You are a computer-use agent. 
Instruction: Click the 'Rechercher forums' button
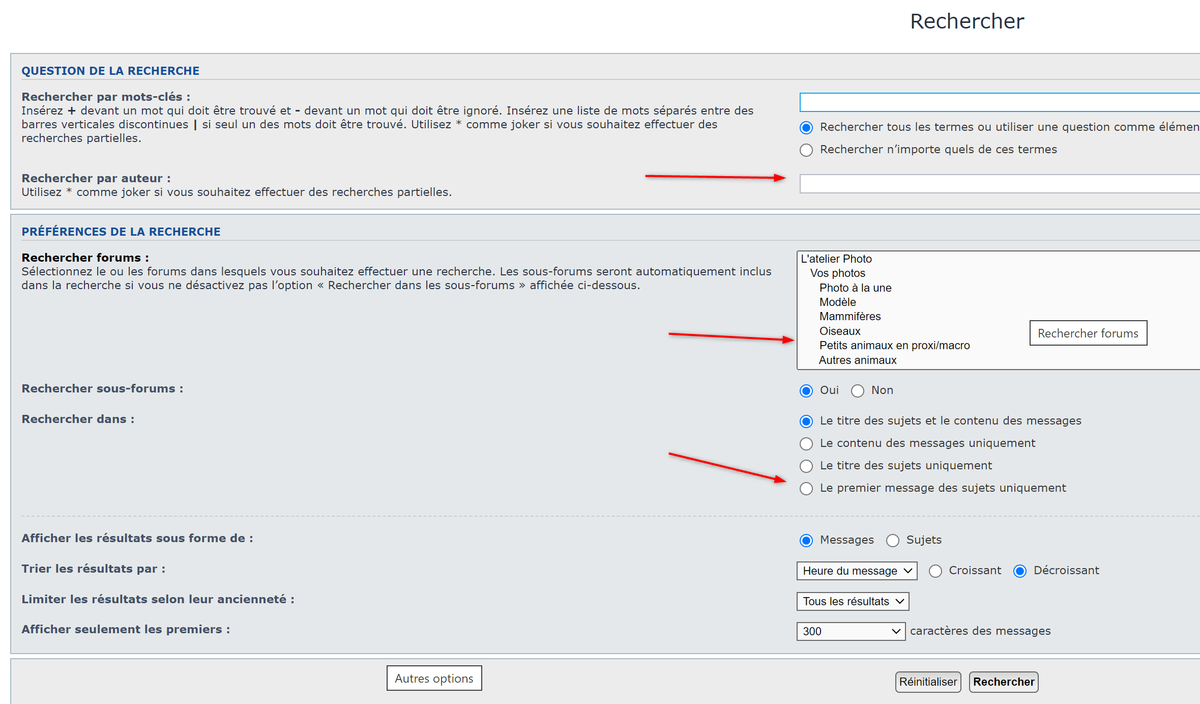point(1088,333)
